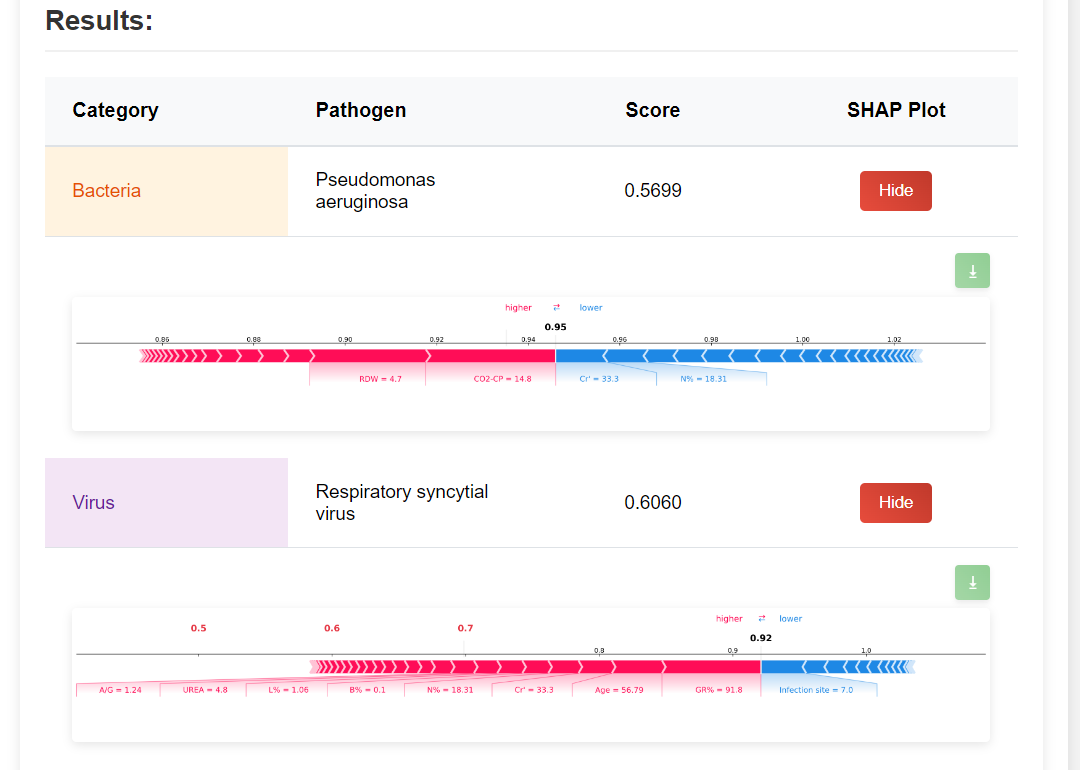
Task: Click the Respiratory syncytial virus name
Action: click(x=401, y=503)
